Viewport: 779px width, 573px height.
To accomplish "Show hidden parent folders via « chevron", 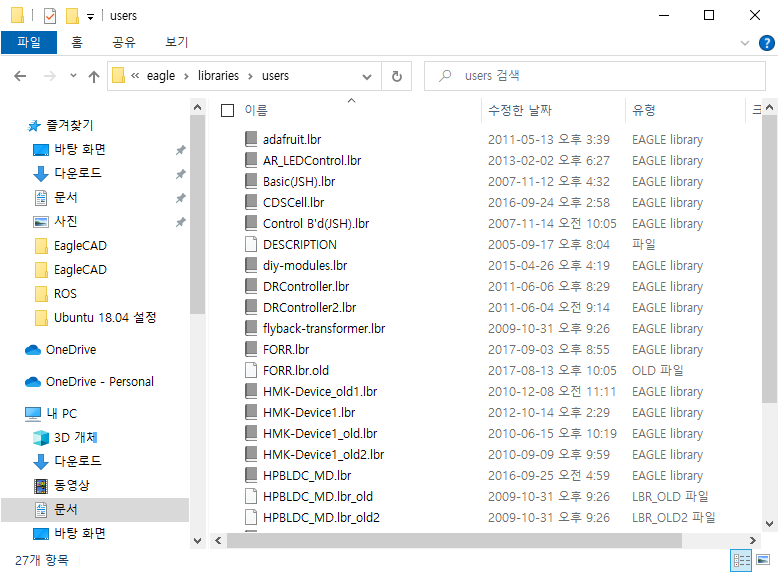I will pos(135,76).
